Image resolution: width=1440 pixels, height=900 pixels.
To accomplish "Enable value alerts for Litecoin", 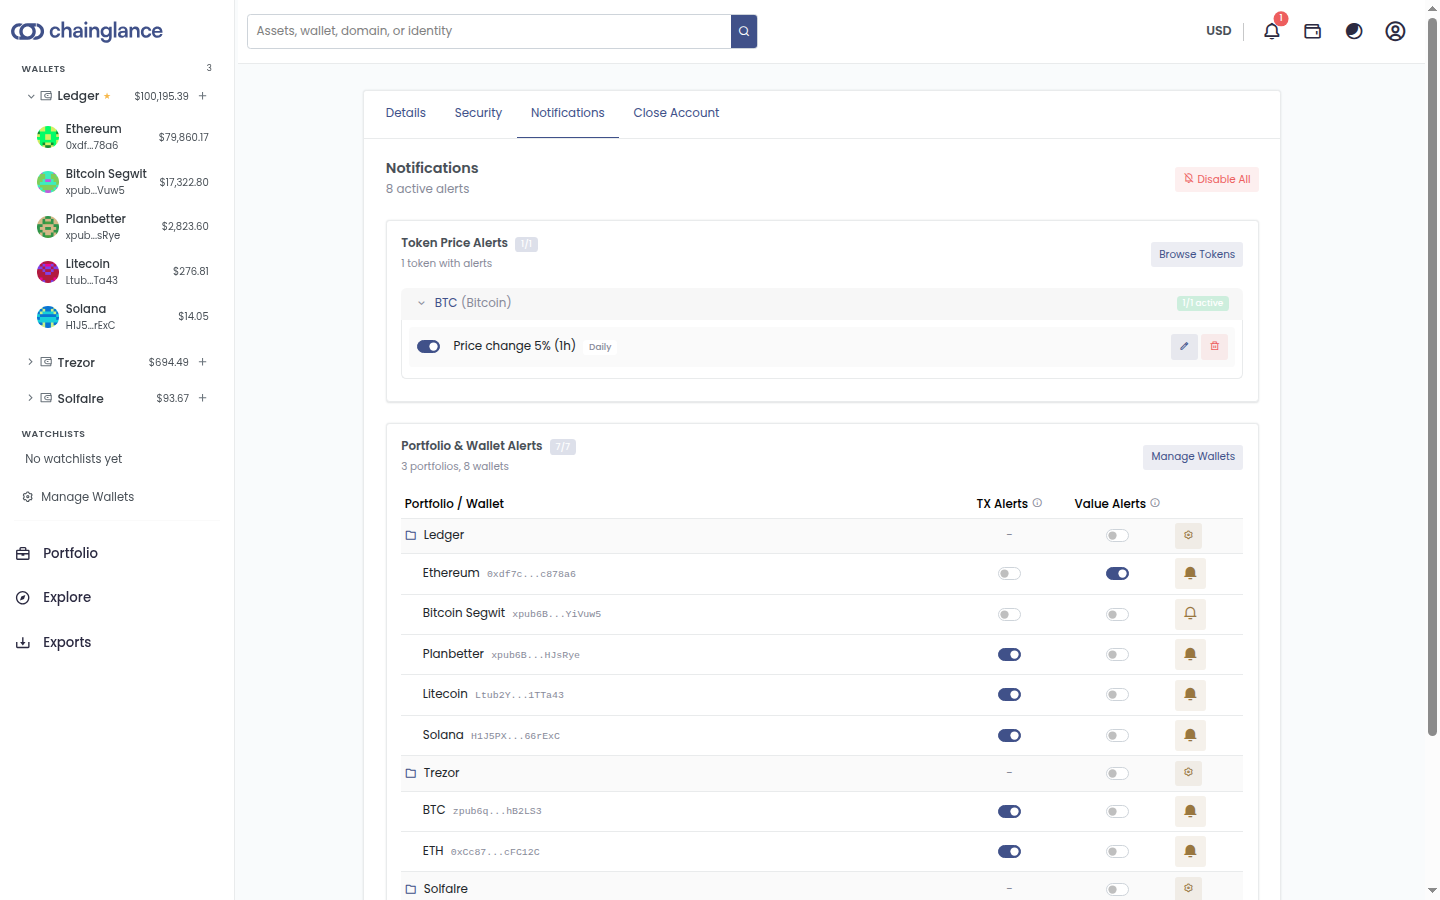I will pyautogui.click(x=1117, y=695).
